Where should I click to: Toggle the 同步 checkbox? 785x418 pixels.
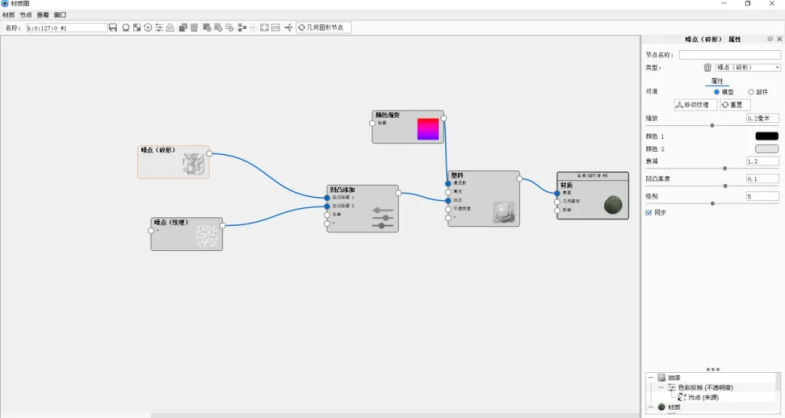click(649, 212)
